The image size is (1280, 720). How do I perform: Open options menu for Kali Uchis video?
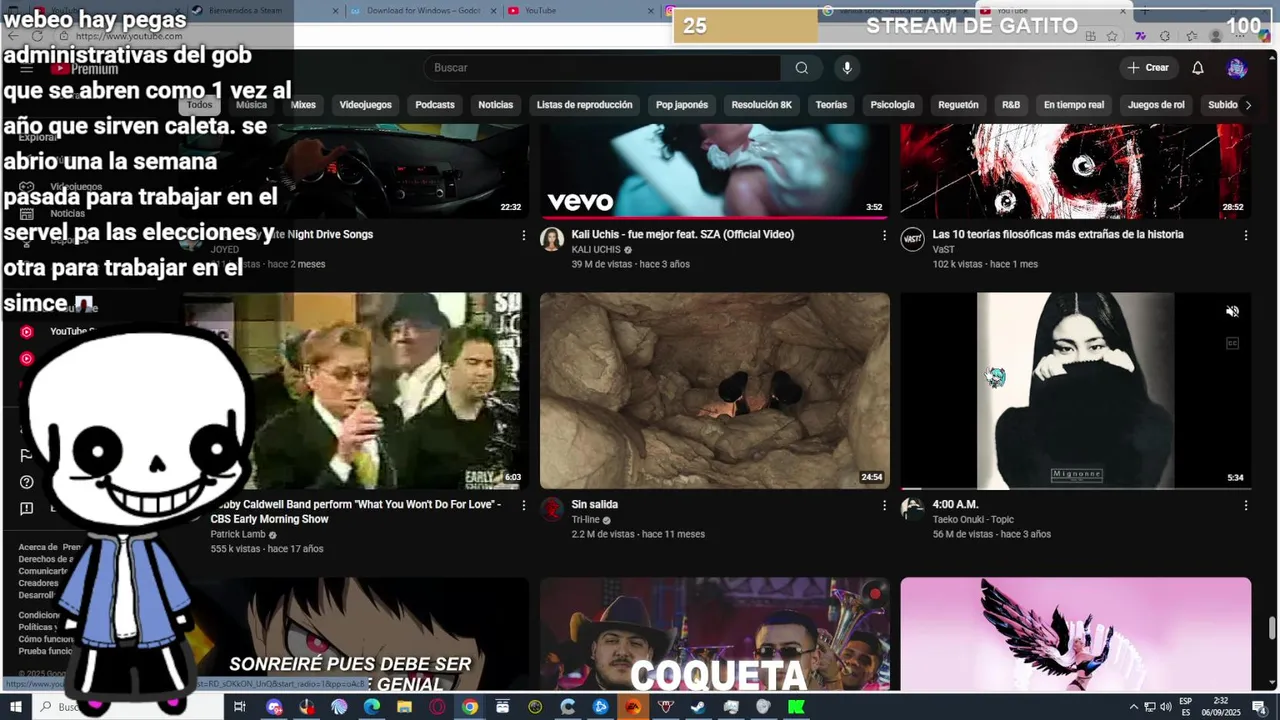click(884, 235)
